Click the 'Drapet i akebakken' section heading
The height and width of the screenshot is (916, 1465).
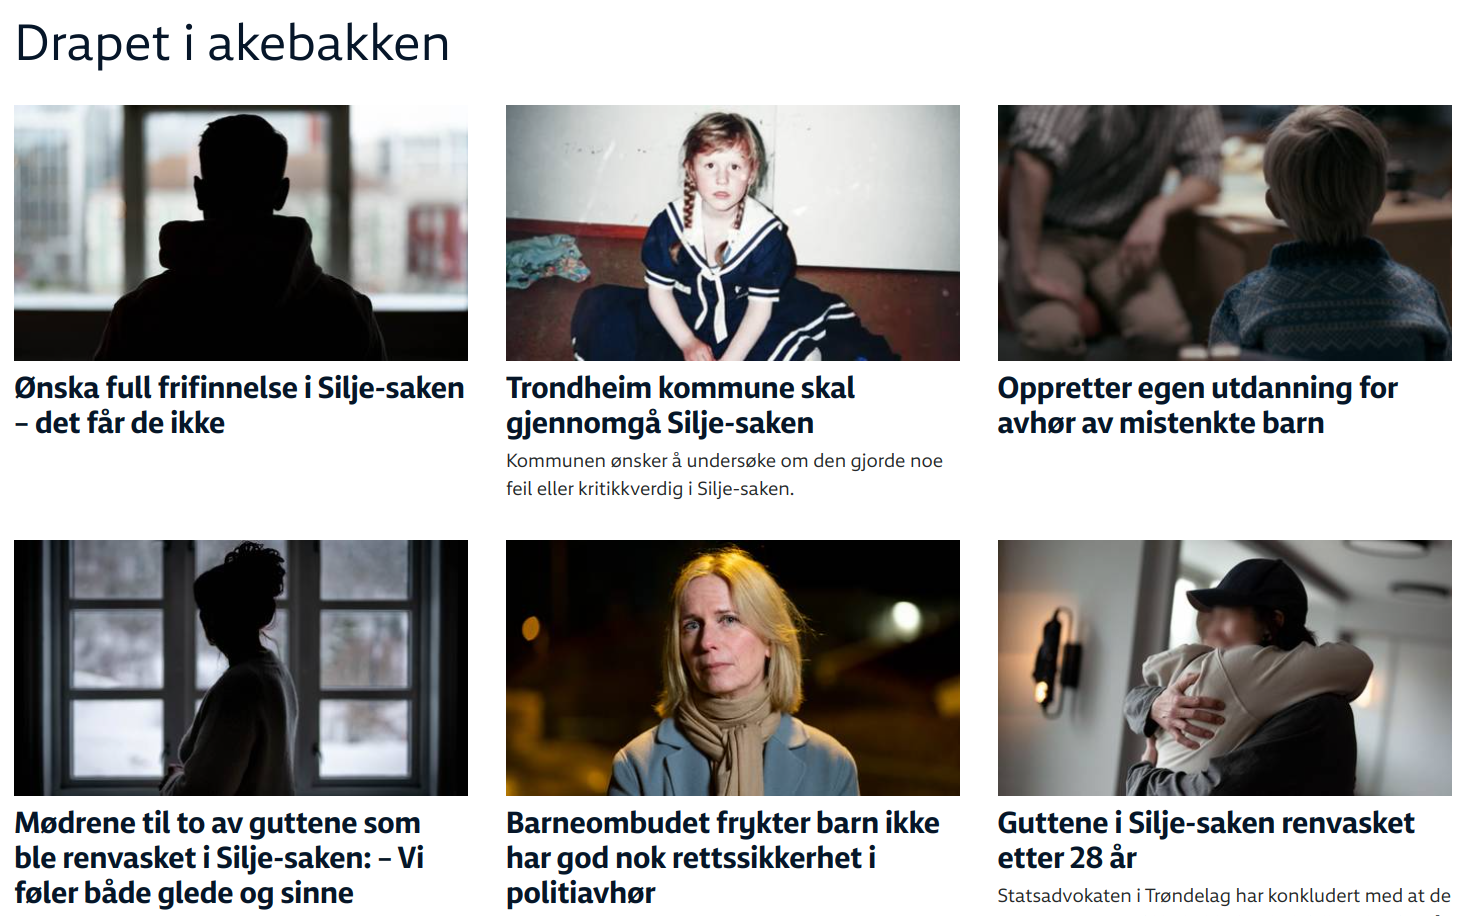pos(232,44)
